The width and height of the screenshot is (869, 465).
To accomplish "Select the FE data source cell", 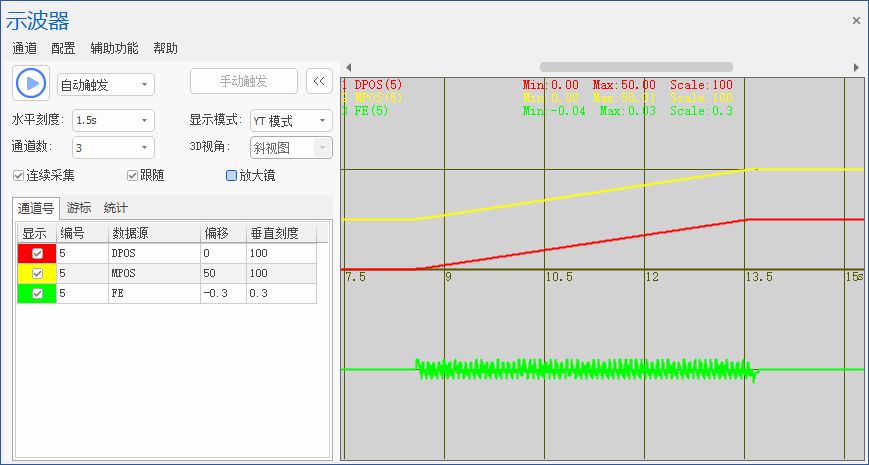I will pos(154,293).
